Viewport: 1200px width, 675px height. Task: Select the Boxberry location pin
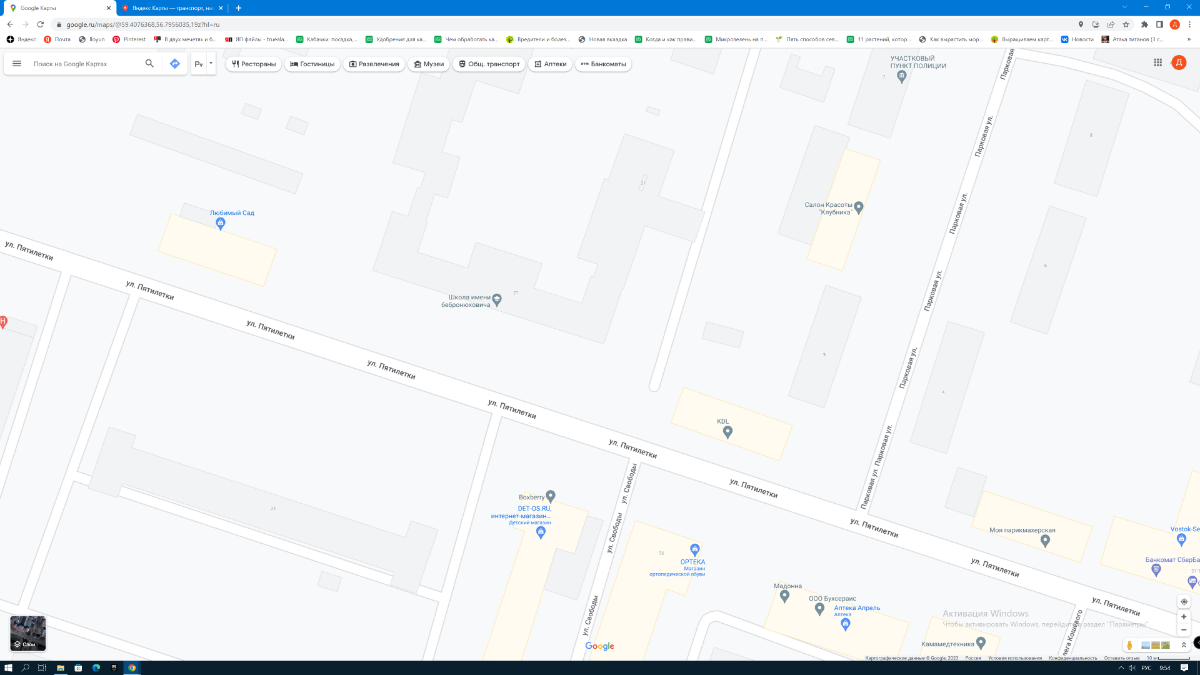point(550,496)
